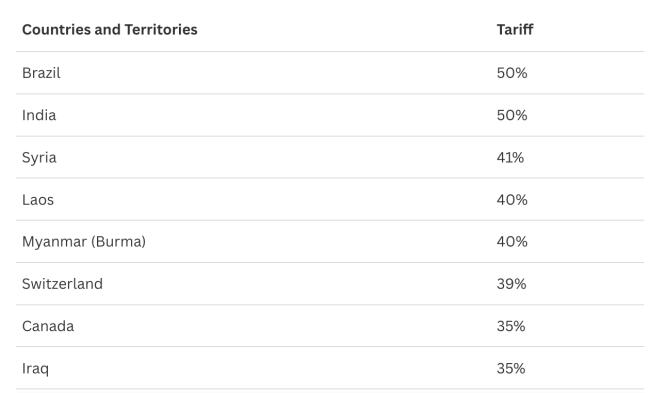This screenshot has width=650, height=393.
Task: Select the Iraq row label
Action: (35, 369)
